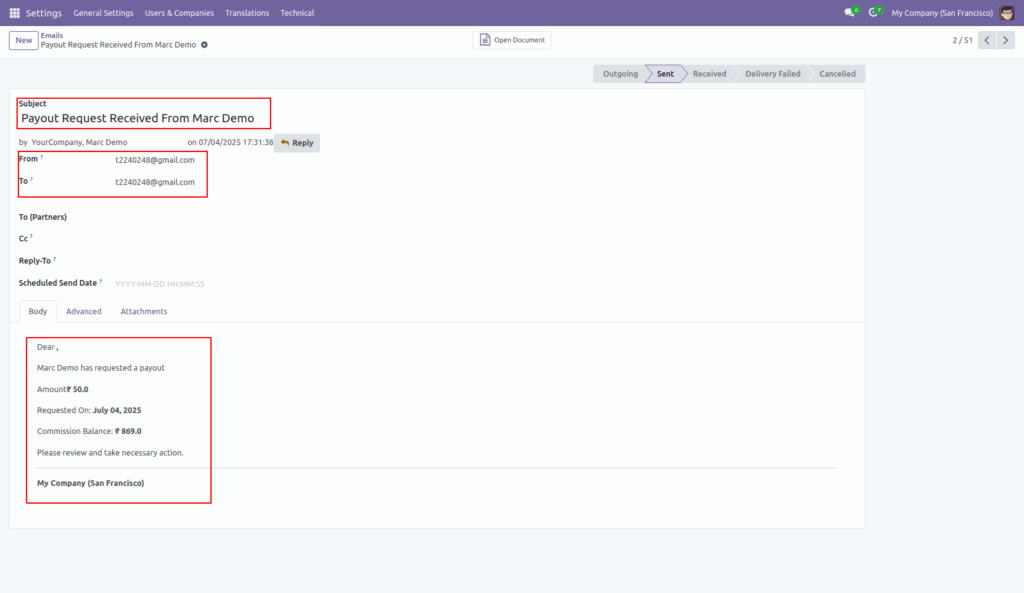
Task: Click the Sent stage in the status bar
Action: tap(663, 73)
